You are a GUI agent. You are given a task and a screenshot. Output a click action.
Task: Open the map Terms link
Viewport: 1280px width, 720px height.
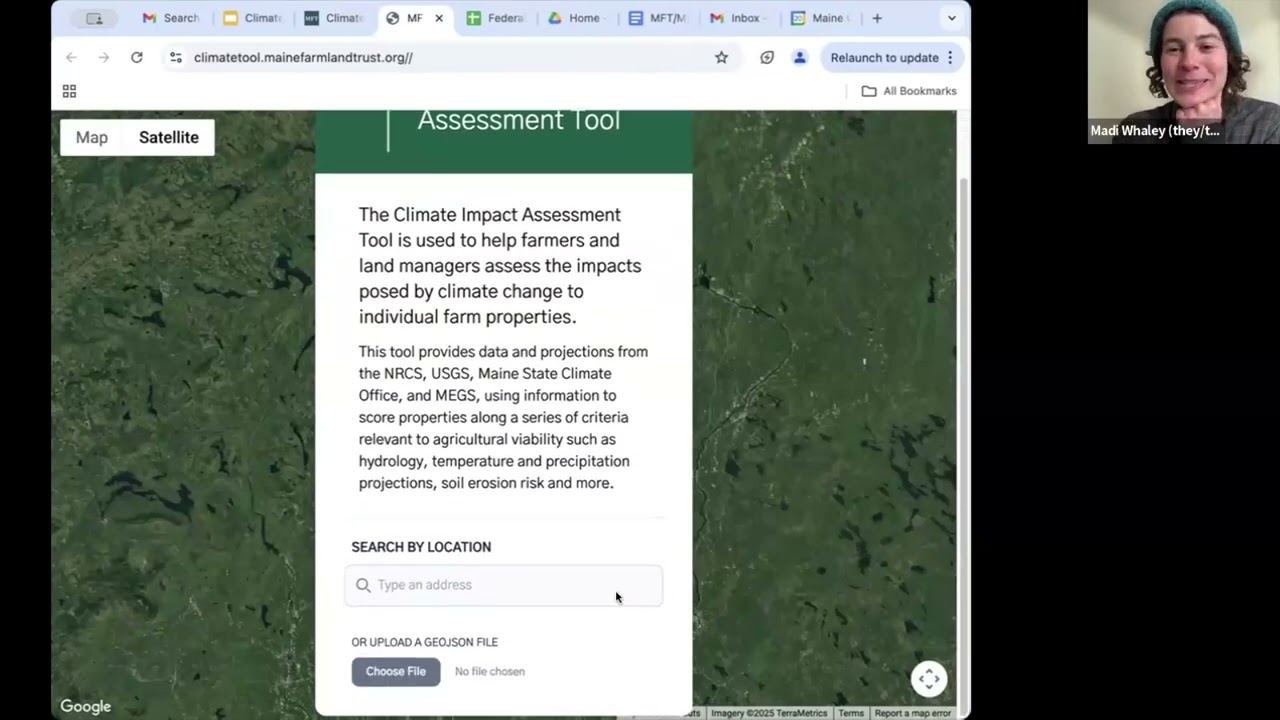[x=851, y=713]
